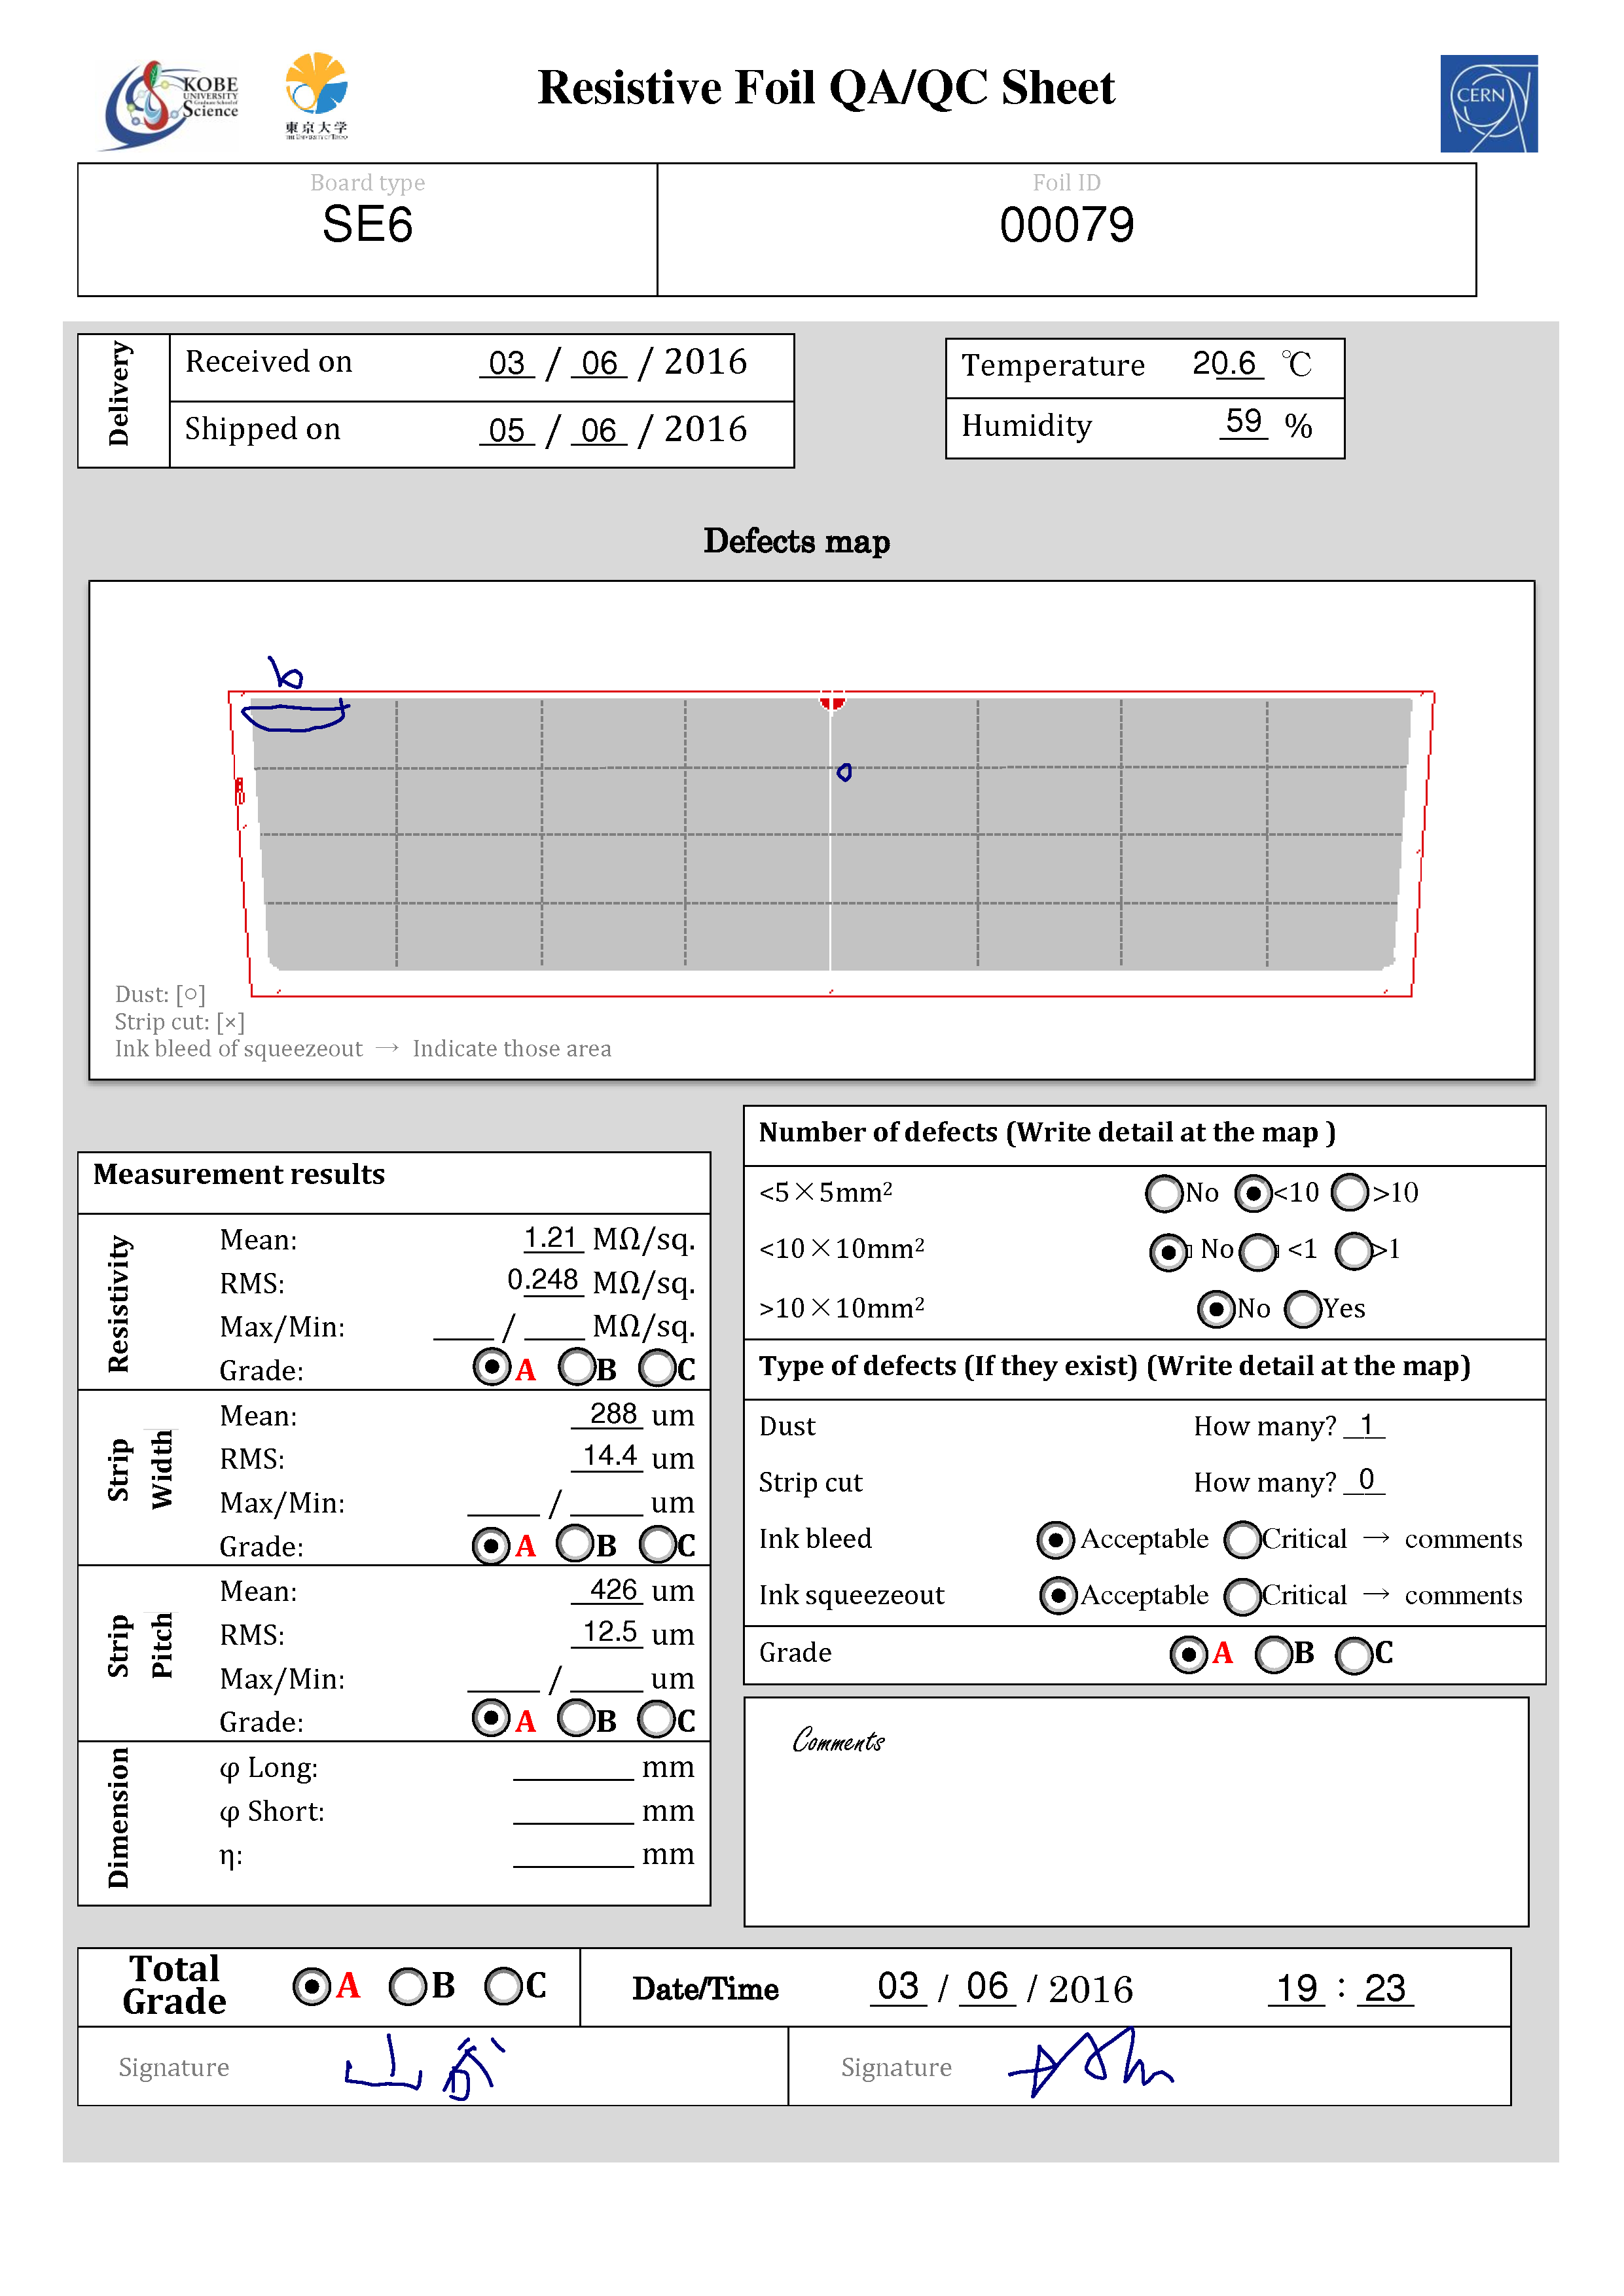Mark Ink squeezeout as Acceptable
This screenshot has height=2296, width=1624.
pos(1058,1595)
